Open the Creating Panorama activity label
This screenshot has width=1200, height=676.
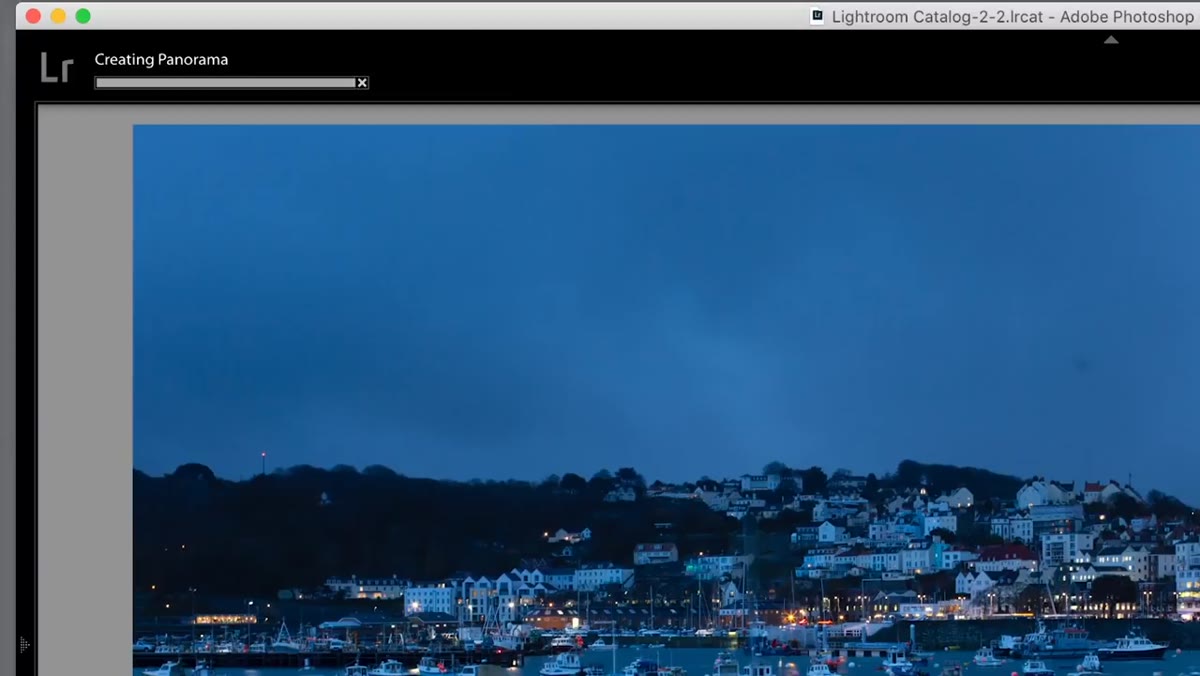tap(161, 59)
